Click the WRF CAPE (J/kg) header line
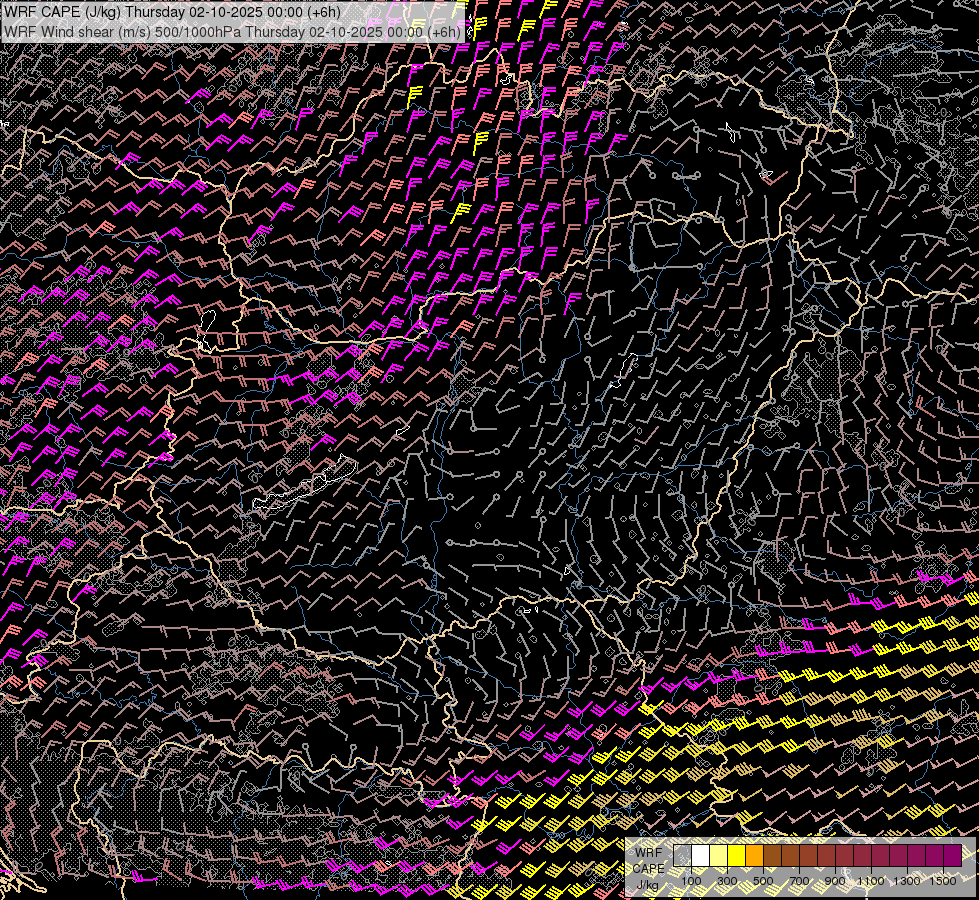This screenshot has height=900, width=979. coord(172,12)
